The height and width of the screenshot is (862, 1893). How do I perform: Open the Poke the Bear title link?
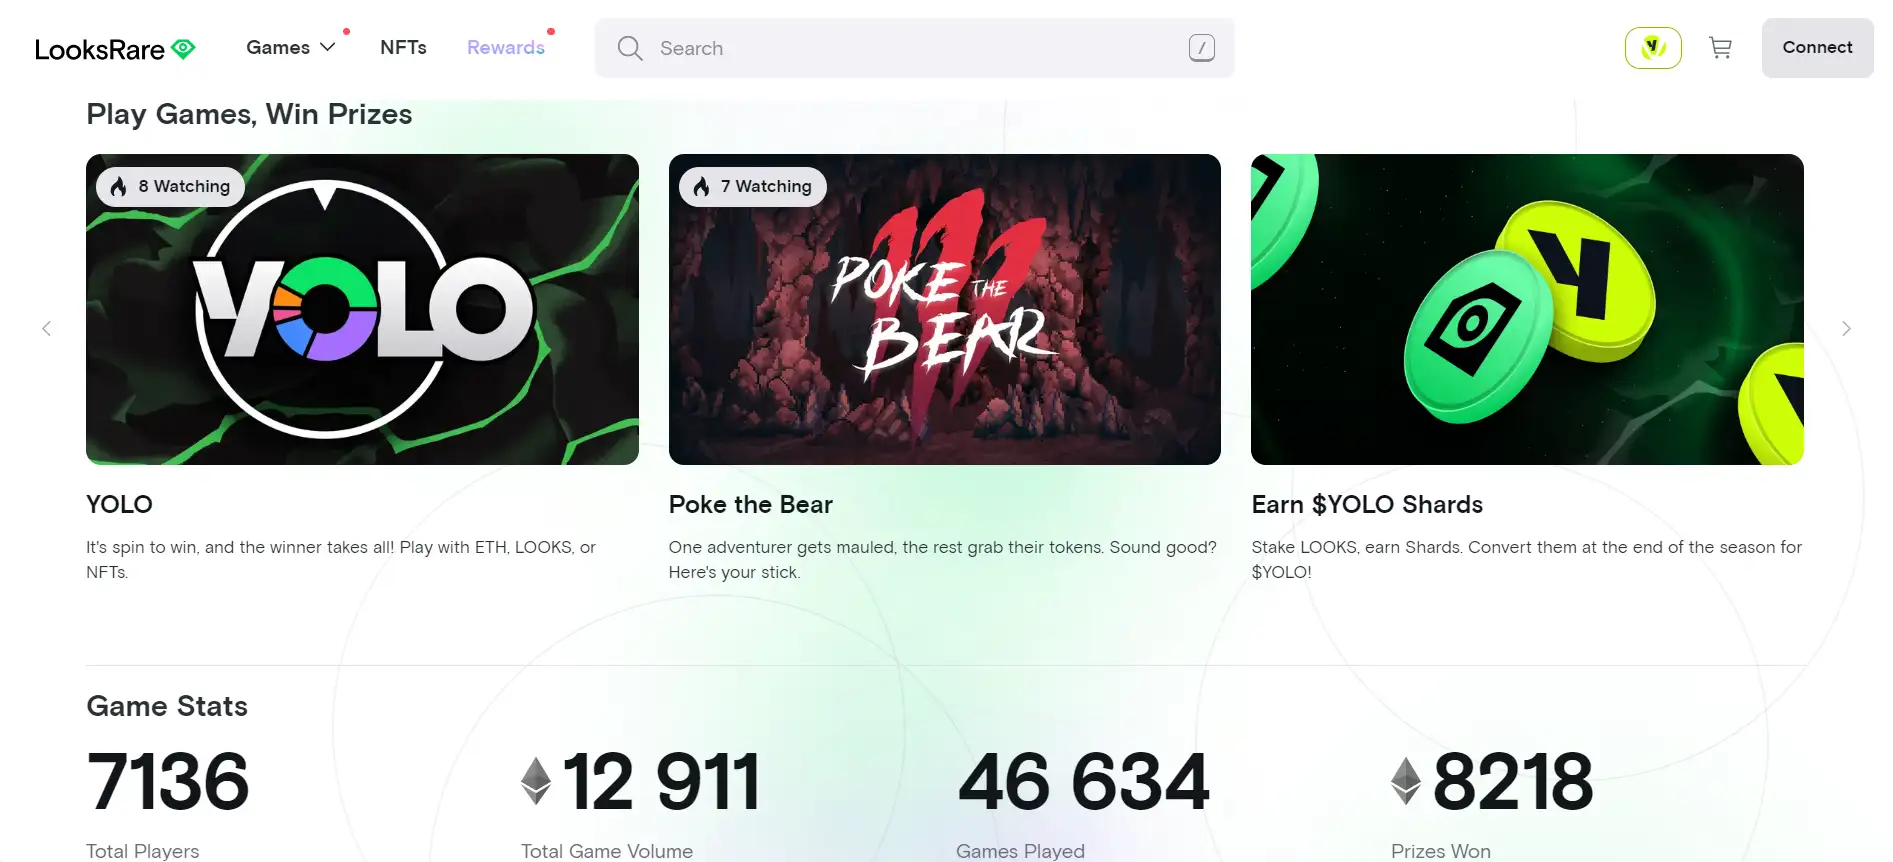pos(751,505)
